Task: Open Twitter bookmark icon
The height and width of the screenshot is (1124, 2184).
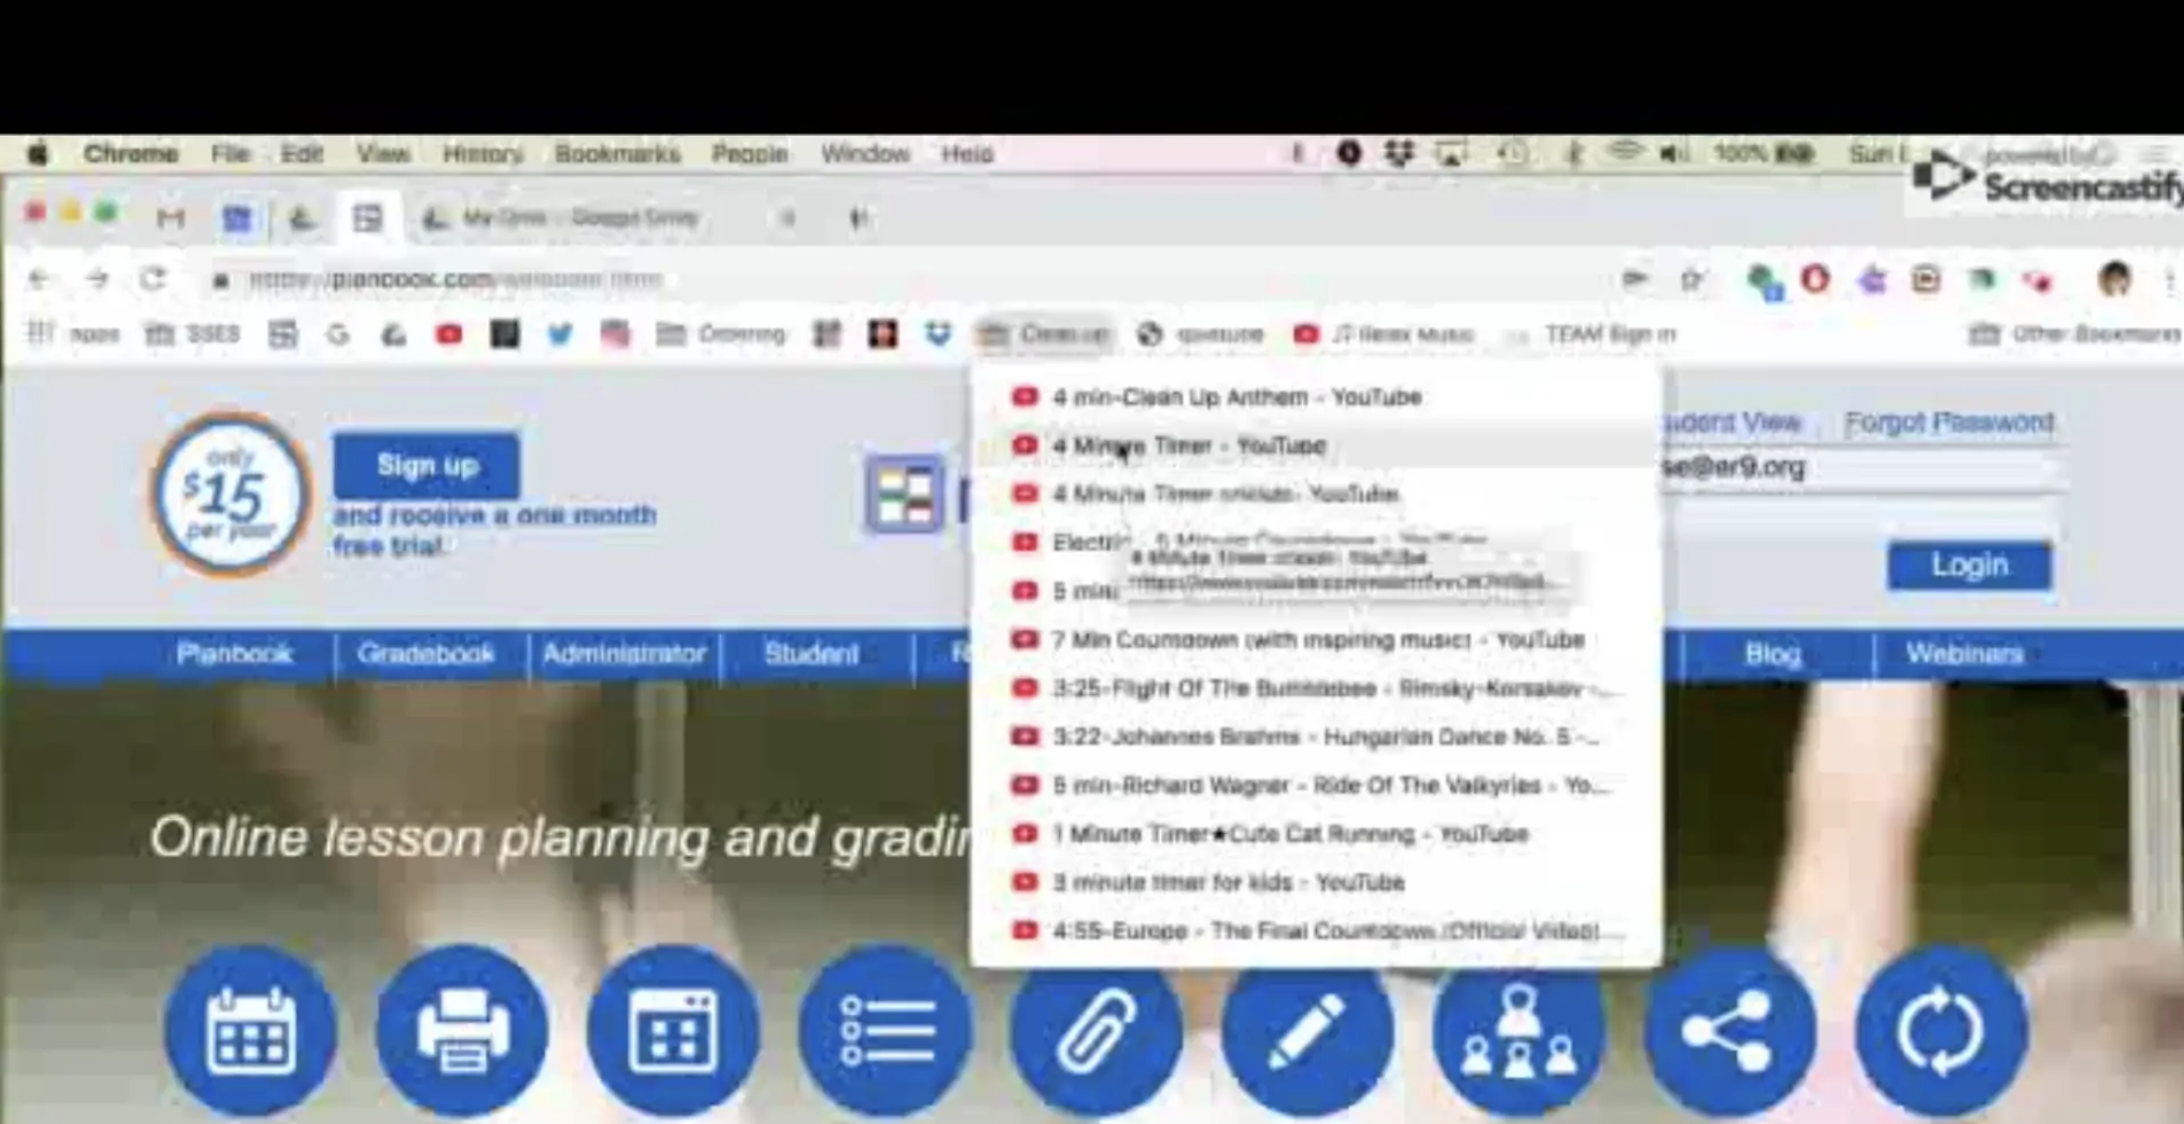Action: [560, 334]
